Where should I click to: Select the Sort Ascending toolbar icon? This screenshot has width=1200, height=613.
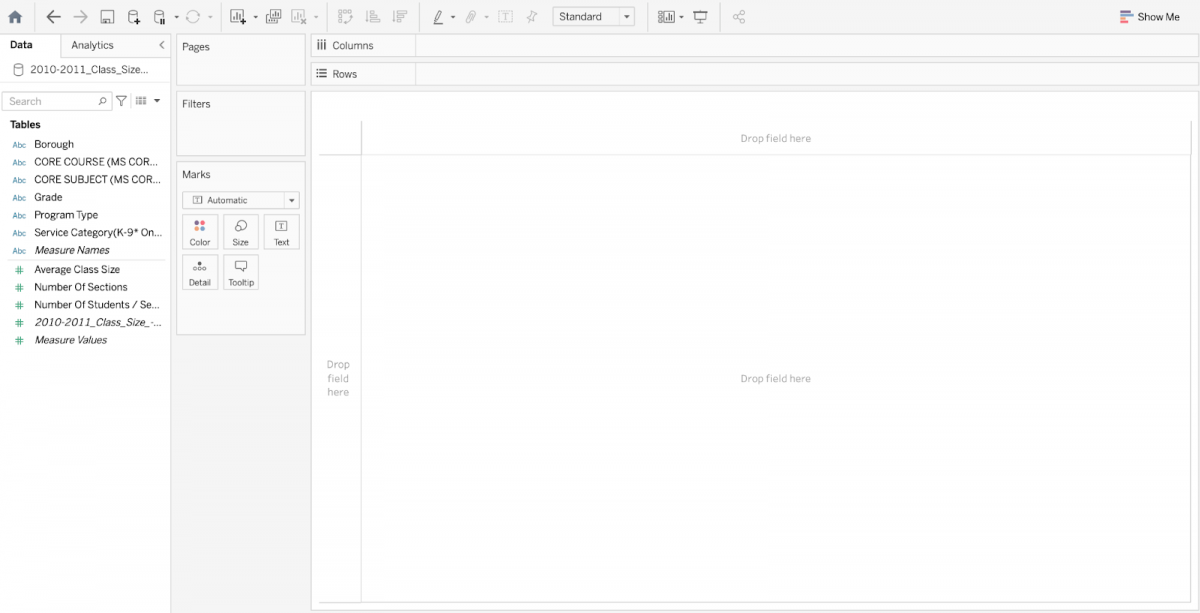pos(370,16)
